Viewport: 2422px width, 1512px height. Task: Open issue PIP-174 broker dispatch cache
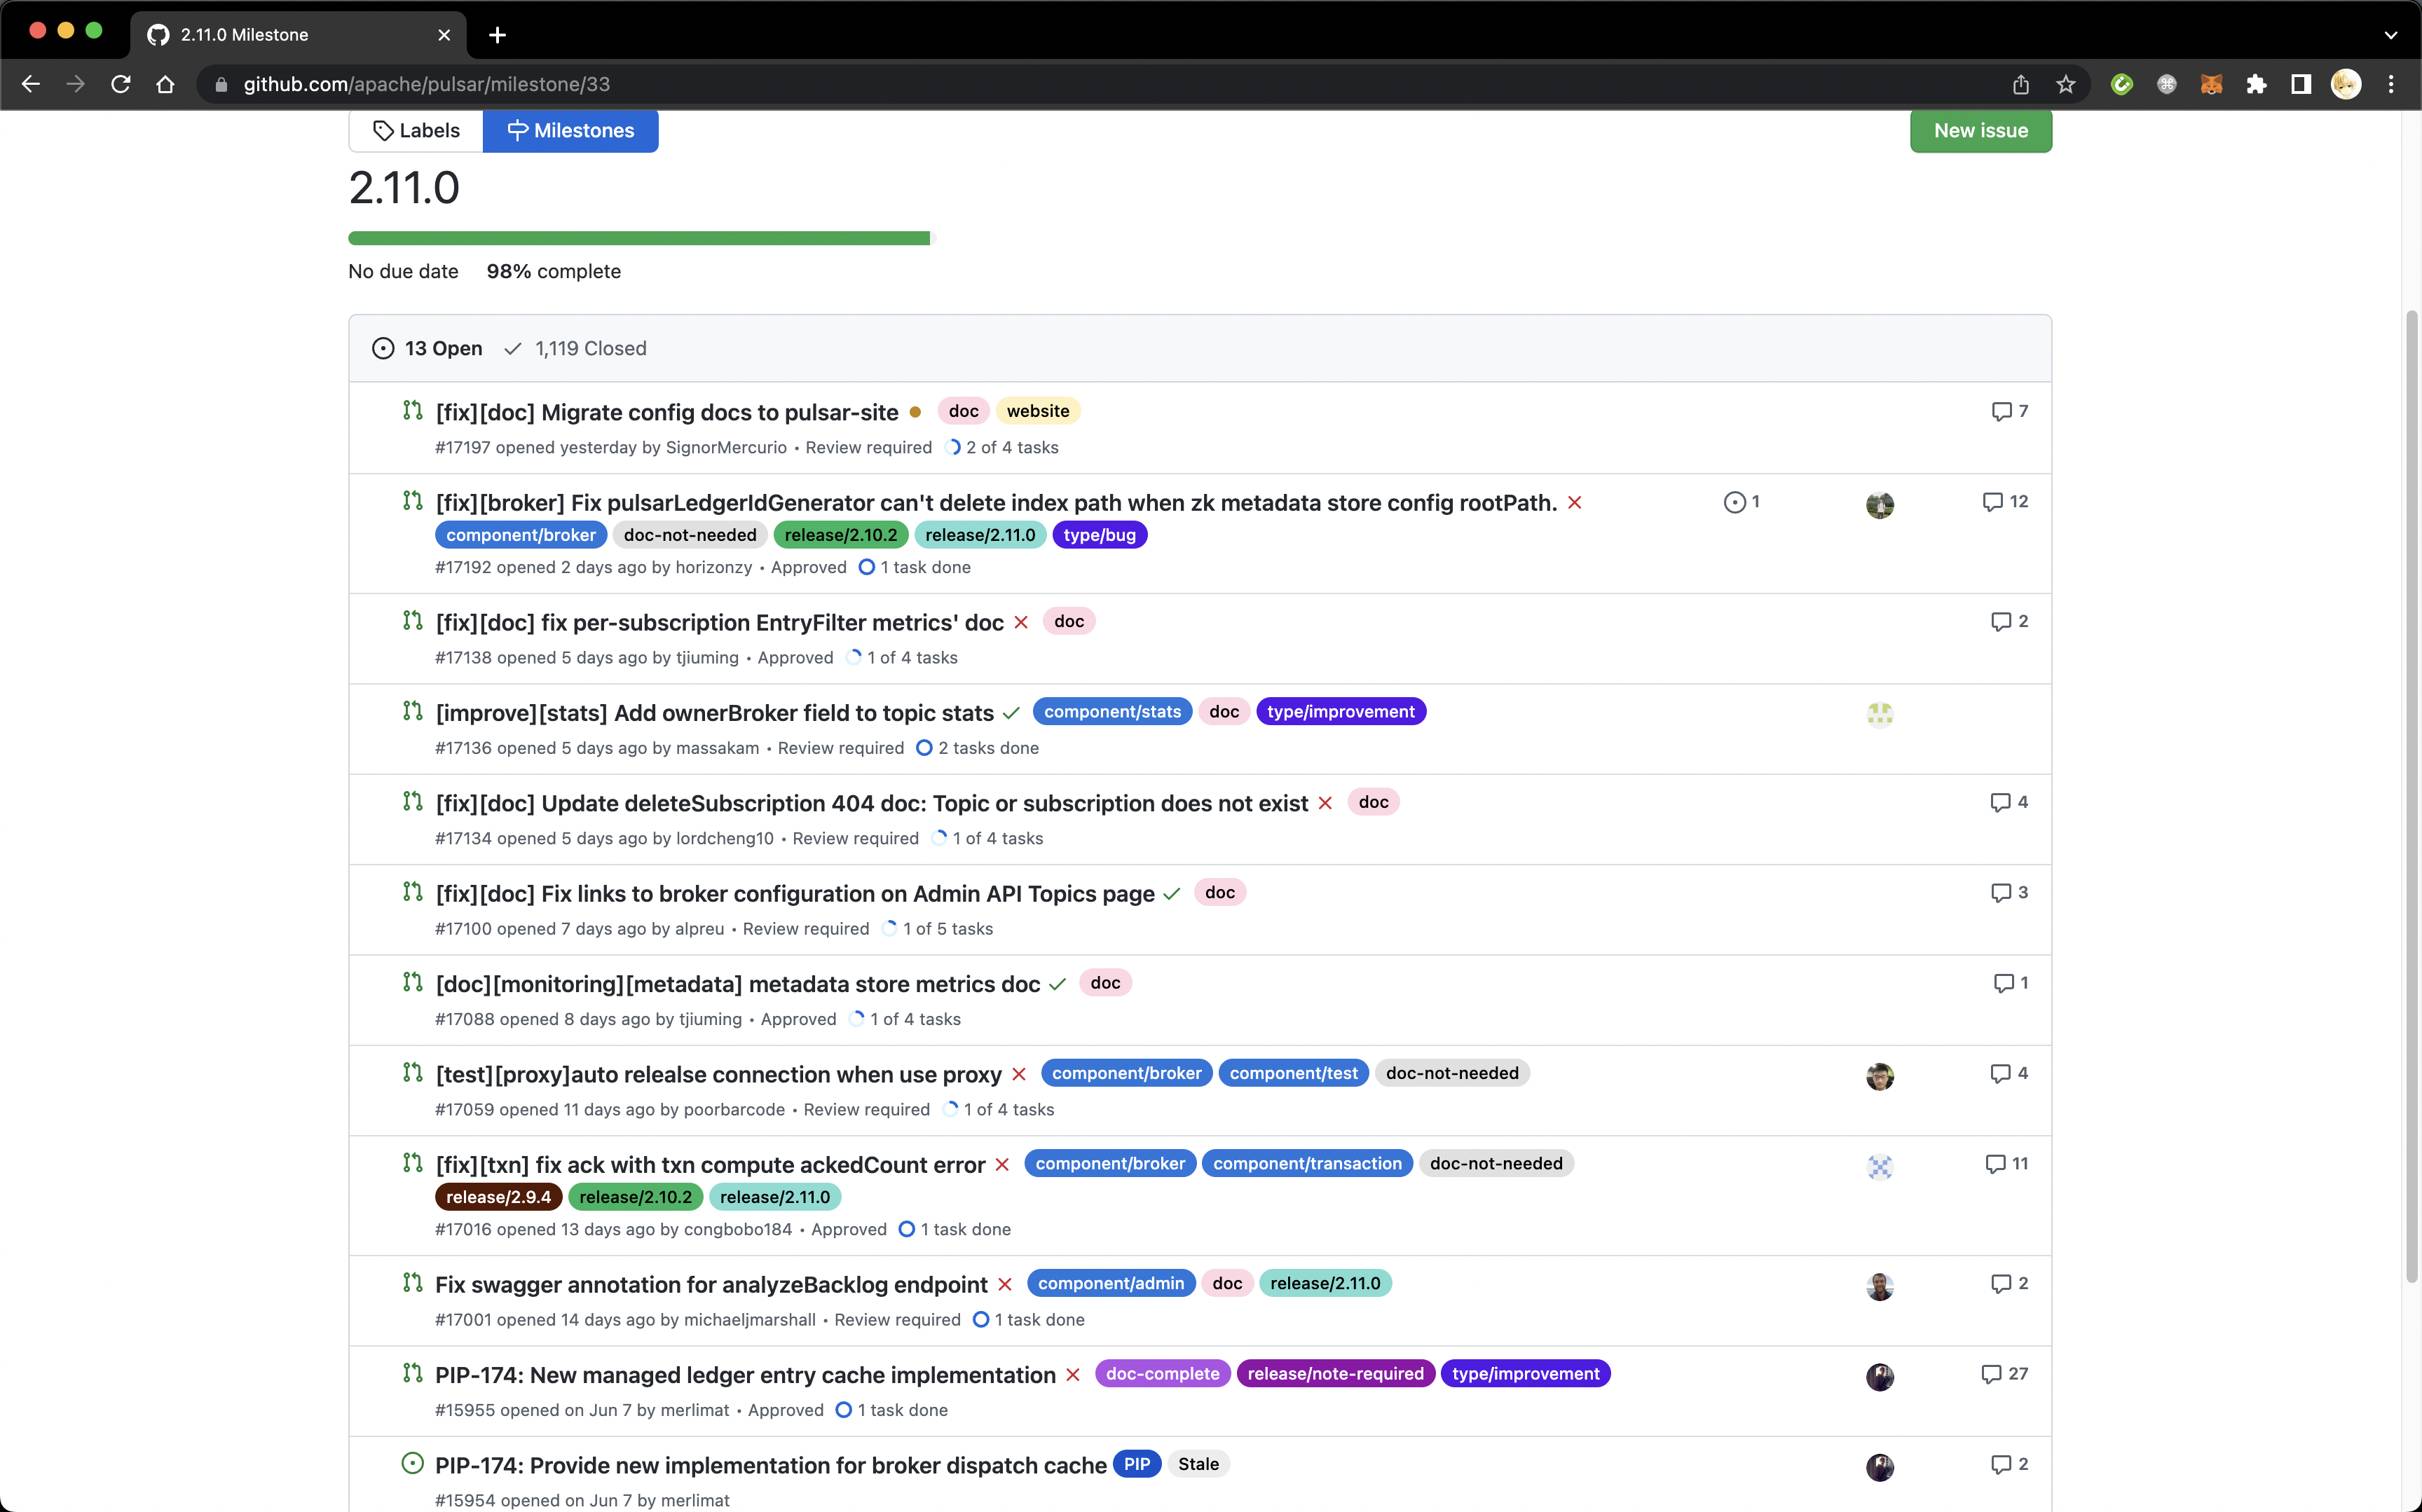coord(771,1465)
